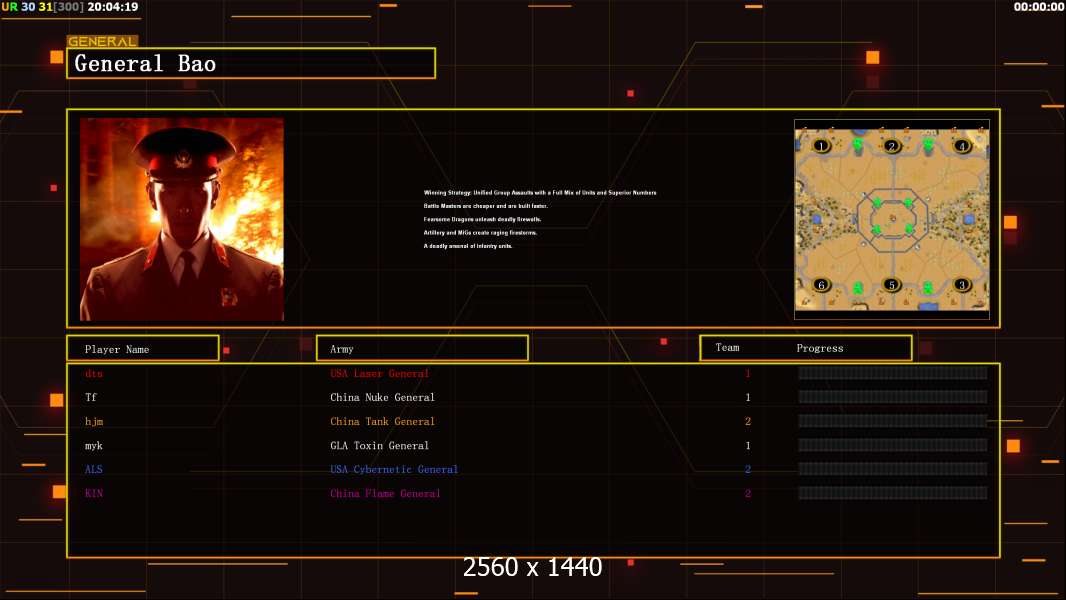
Task: Select player KIN in list
Action: [x=94, y=493]
